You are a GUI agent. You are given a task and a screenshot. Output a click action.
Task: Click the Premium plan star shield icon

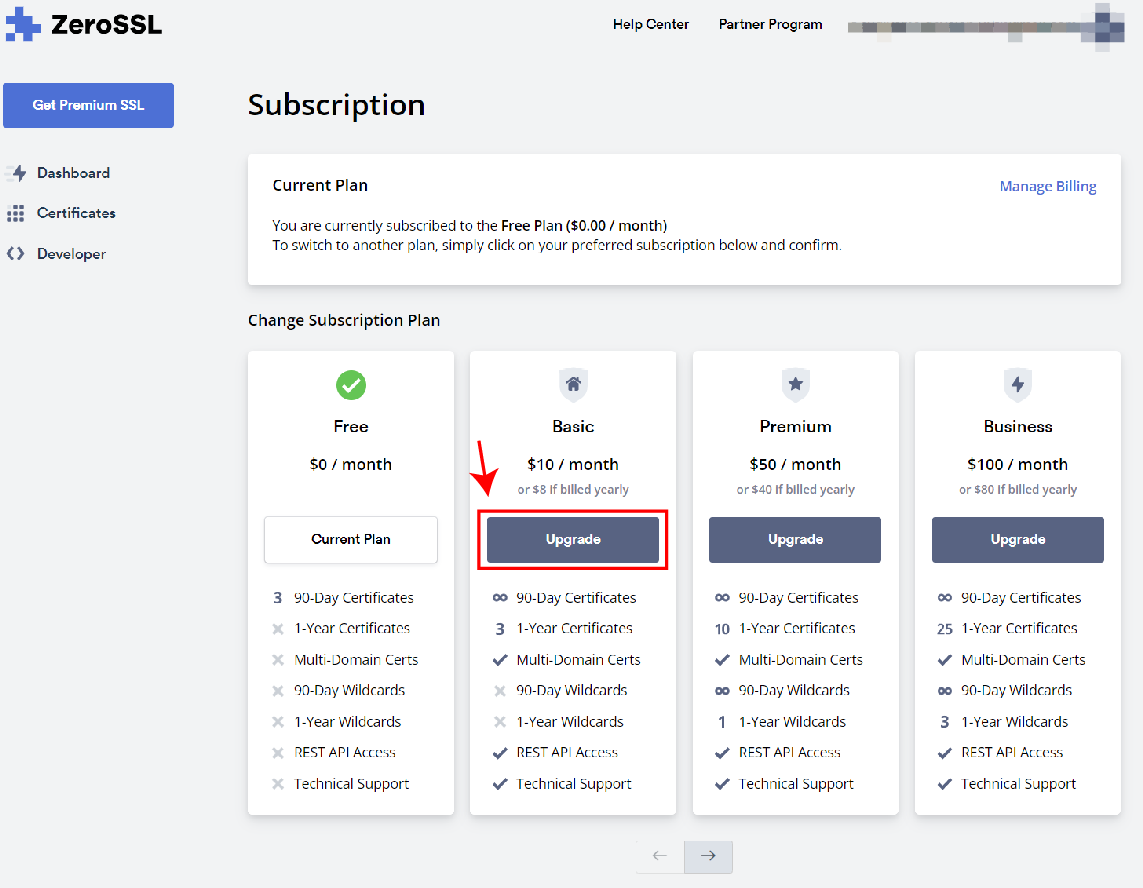[x=795, y=384]
